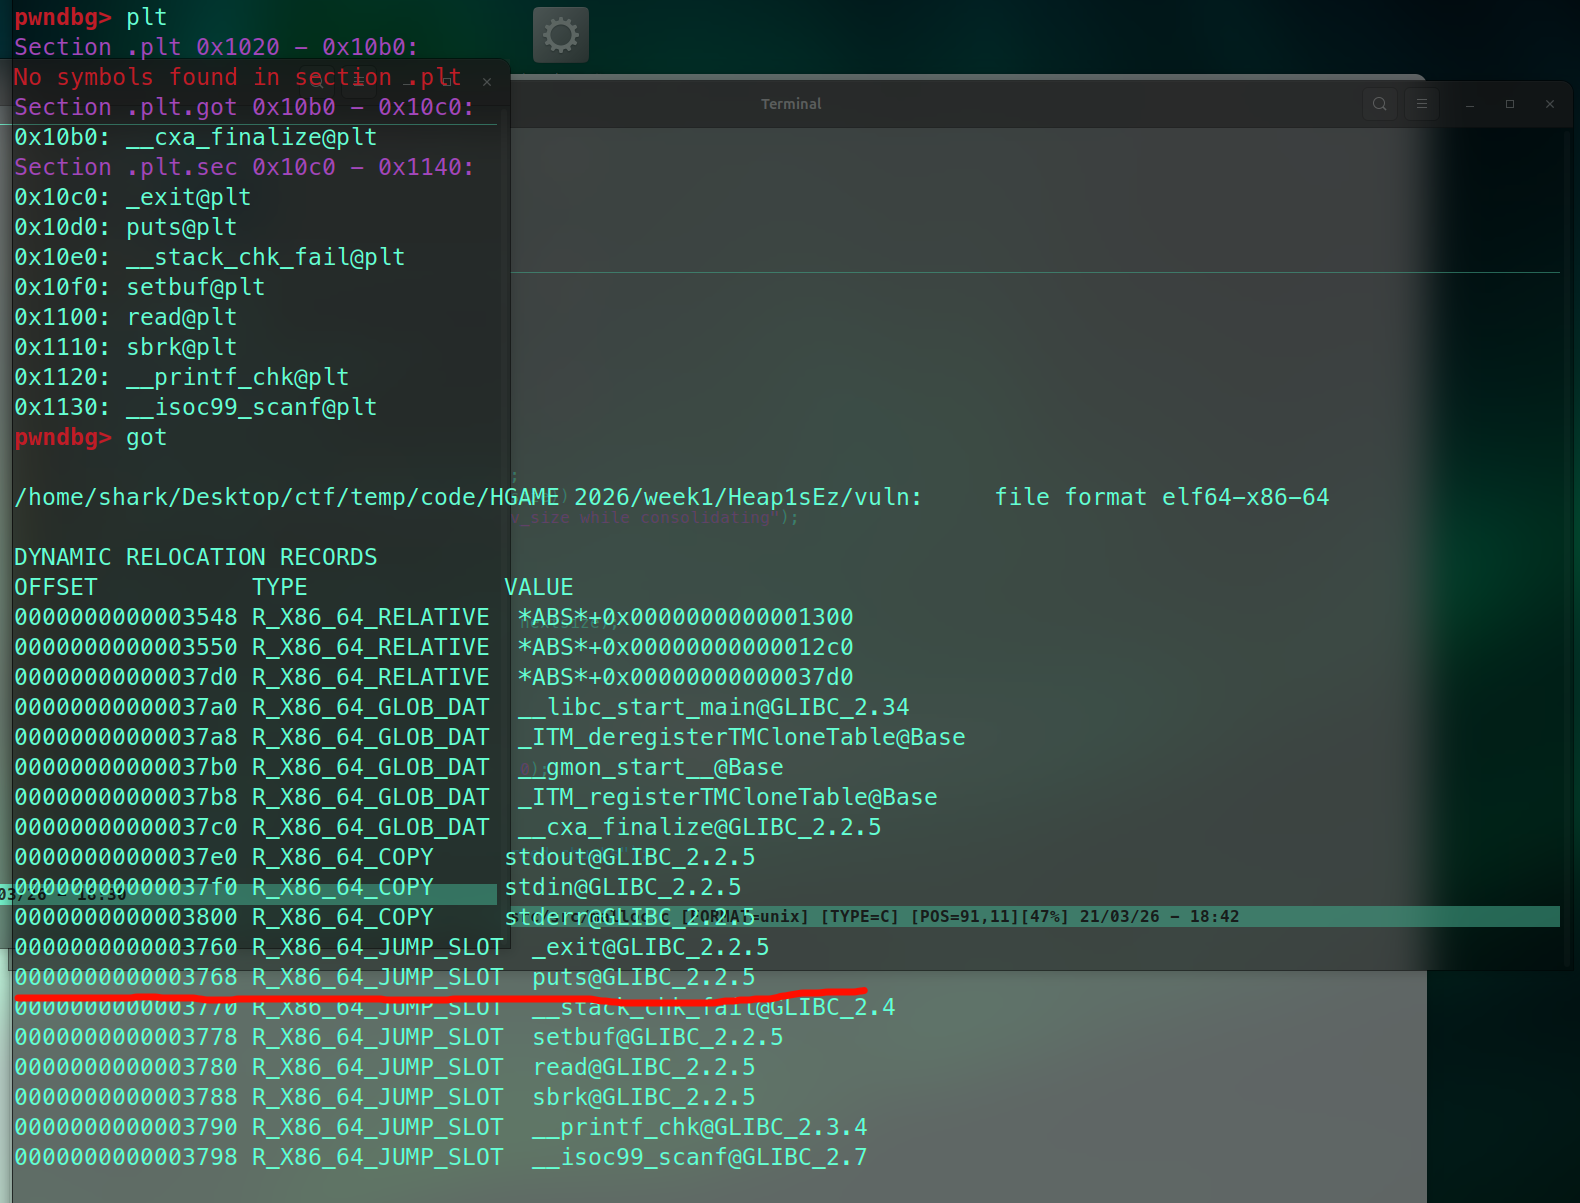Click R_X86_64_JUMP_SLOT type in the sbrk row
Viewport: 1580px width, 1203px height.
tap(377, 1097)
